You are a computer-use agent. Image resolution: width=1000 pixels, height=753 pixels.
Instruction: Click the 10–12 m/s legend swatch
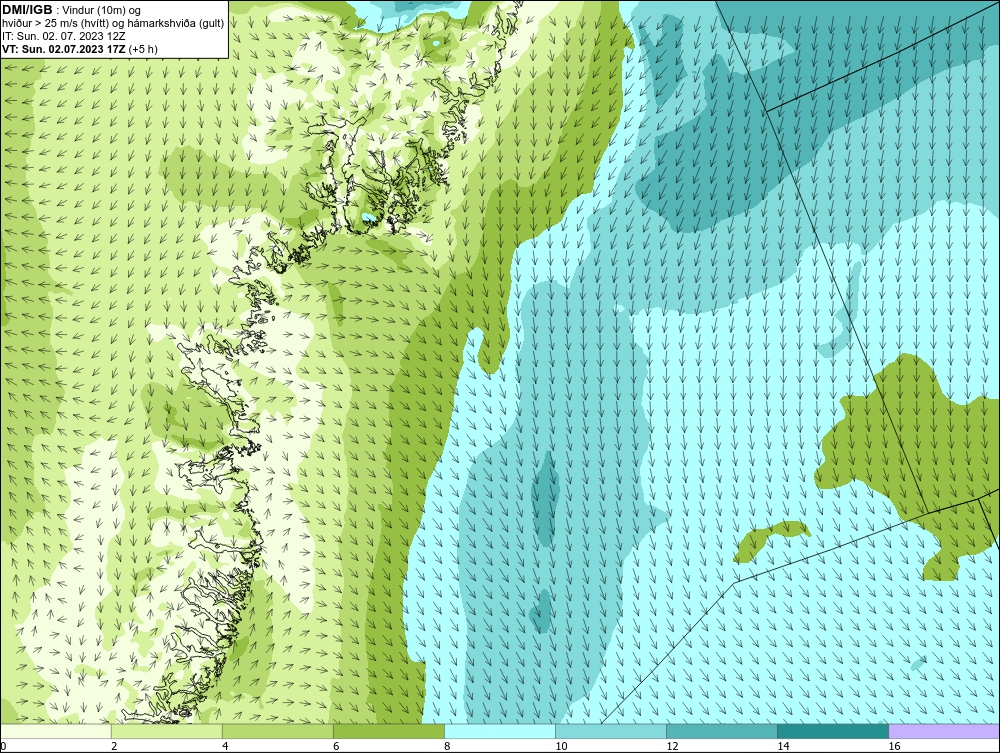pos(611,731)
